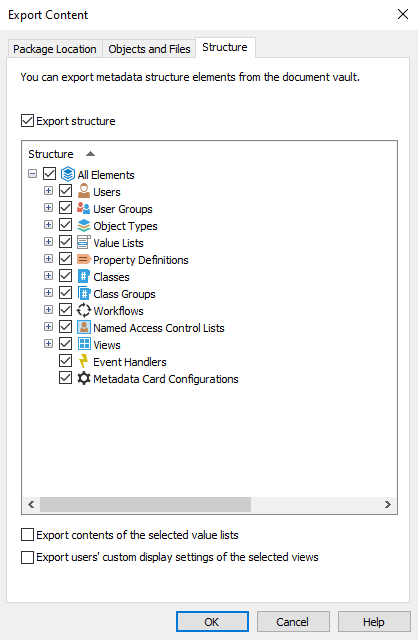This screenshot has height=641, width=418.
Task: Uncheck the Export structure checkbox
Action: coord(27,121)
